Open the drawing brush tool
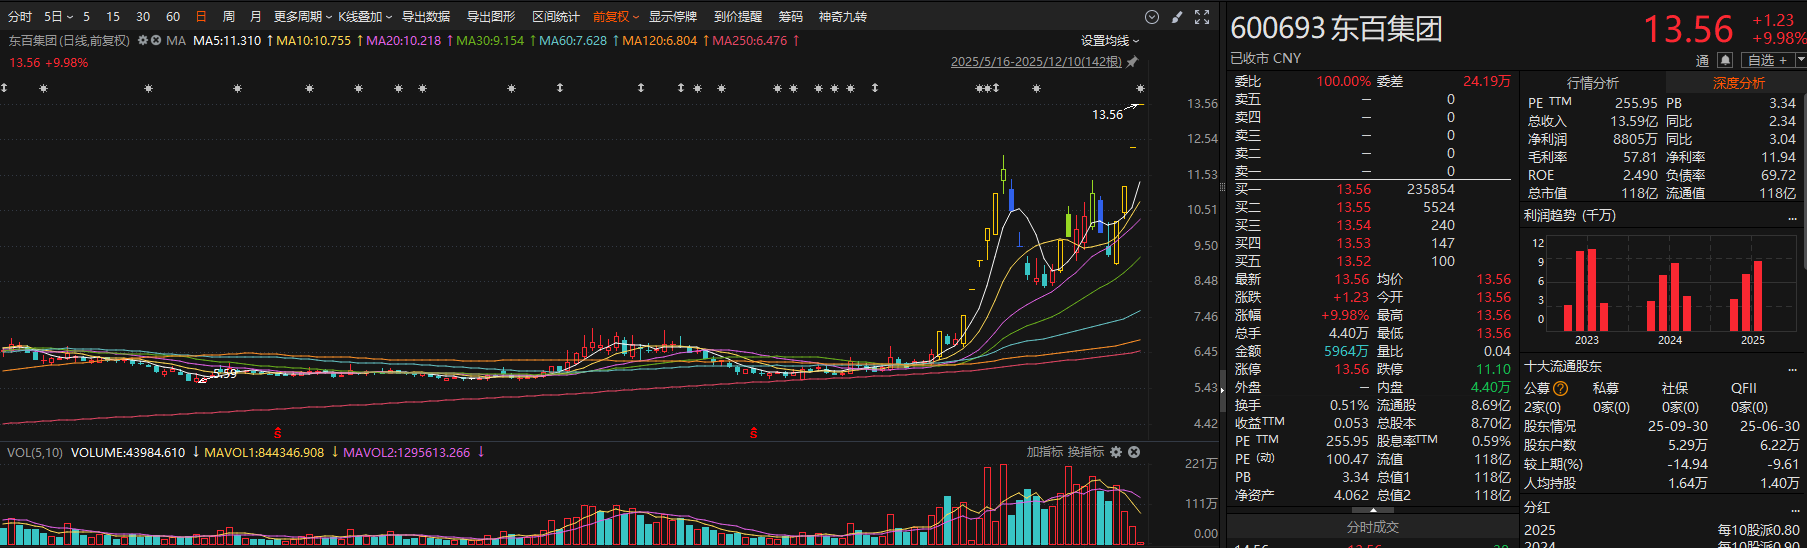This screenshot has height=548, width=1807. pyautogui.click(x=1177, y=17)
